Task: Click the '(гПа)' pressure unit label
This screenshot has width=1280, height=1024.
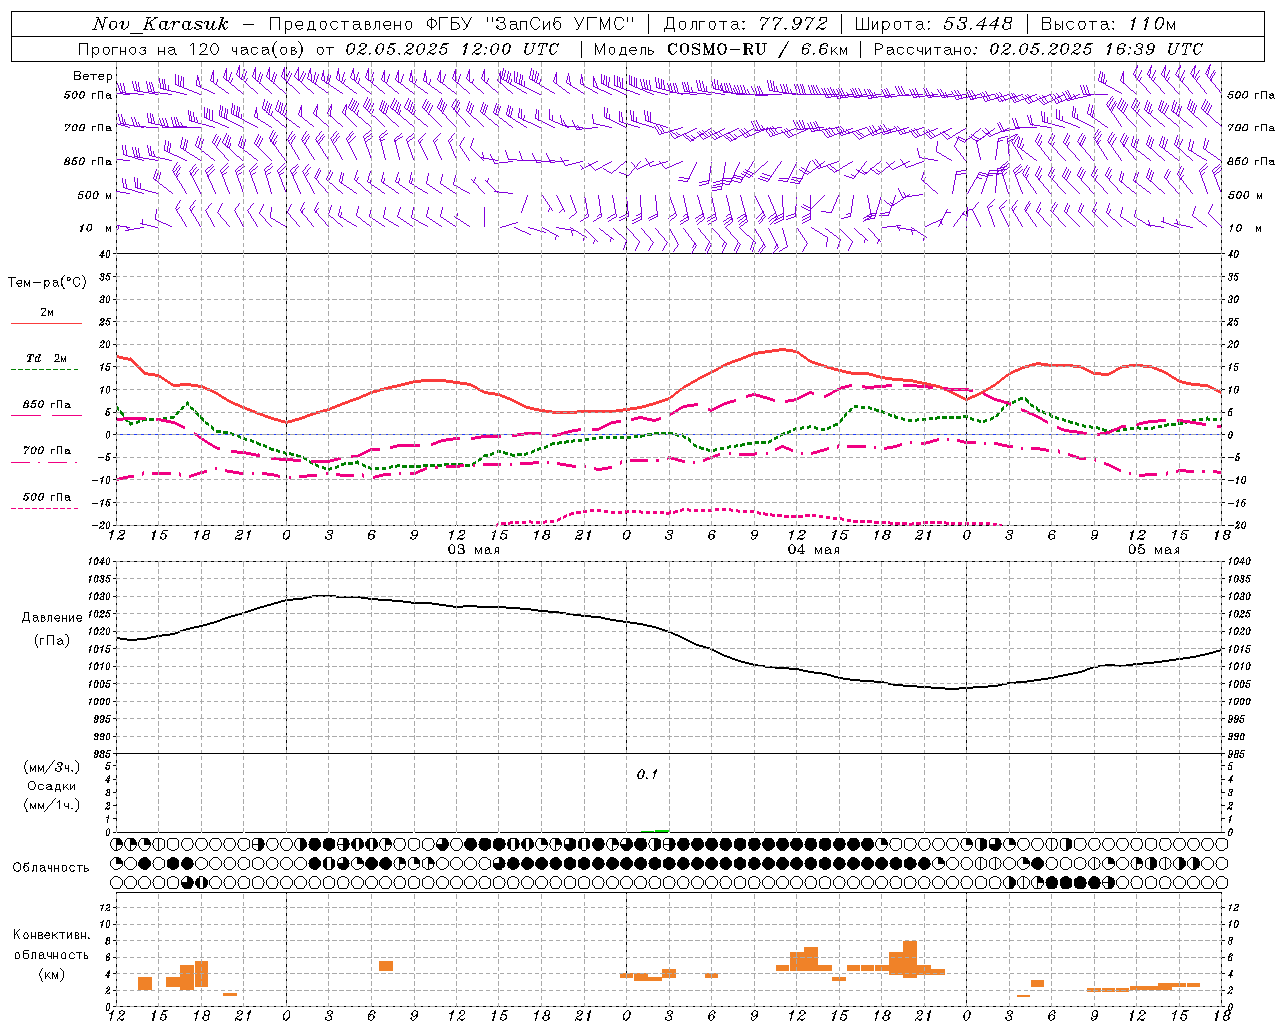Action: [x=52, y=641]
